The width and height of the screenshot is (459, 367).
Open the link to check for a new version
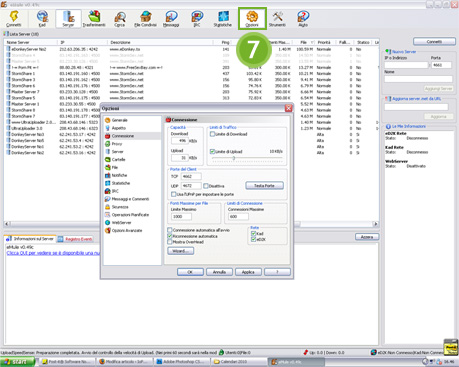53,253
